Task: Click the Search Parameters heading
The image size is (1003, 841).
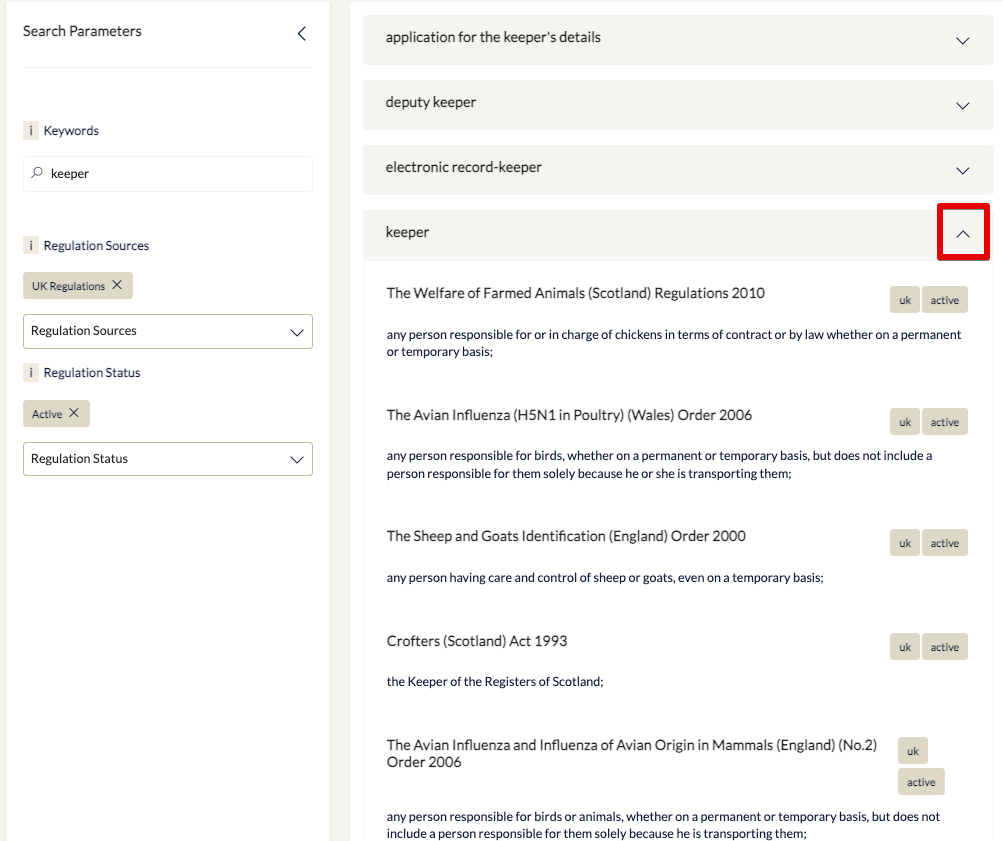Action: click(83, 31)
